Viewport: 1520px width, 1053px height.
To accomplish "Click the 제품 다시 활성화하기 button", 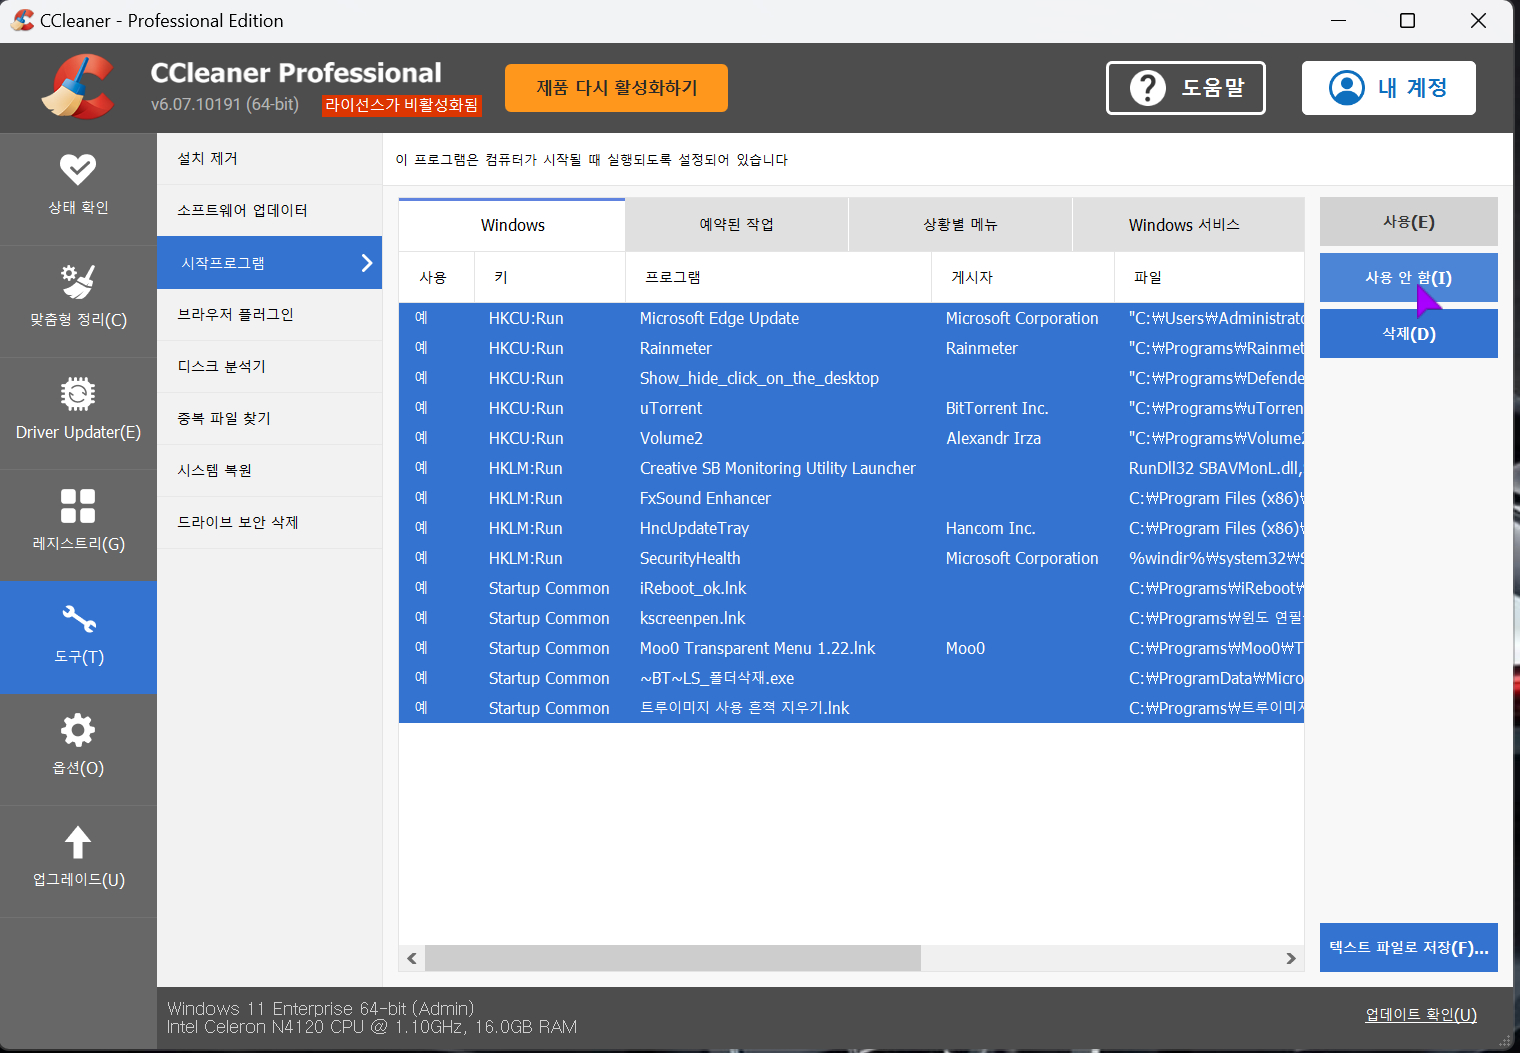I will pyautogui.click(x=616, y=88).
